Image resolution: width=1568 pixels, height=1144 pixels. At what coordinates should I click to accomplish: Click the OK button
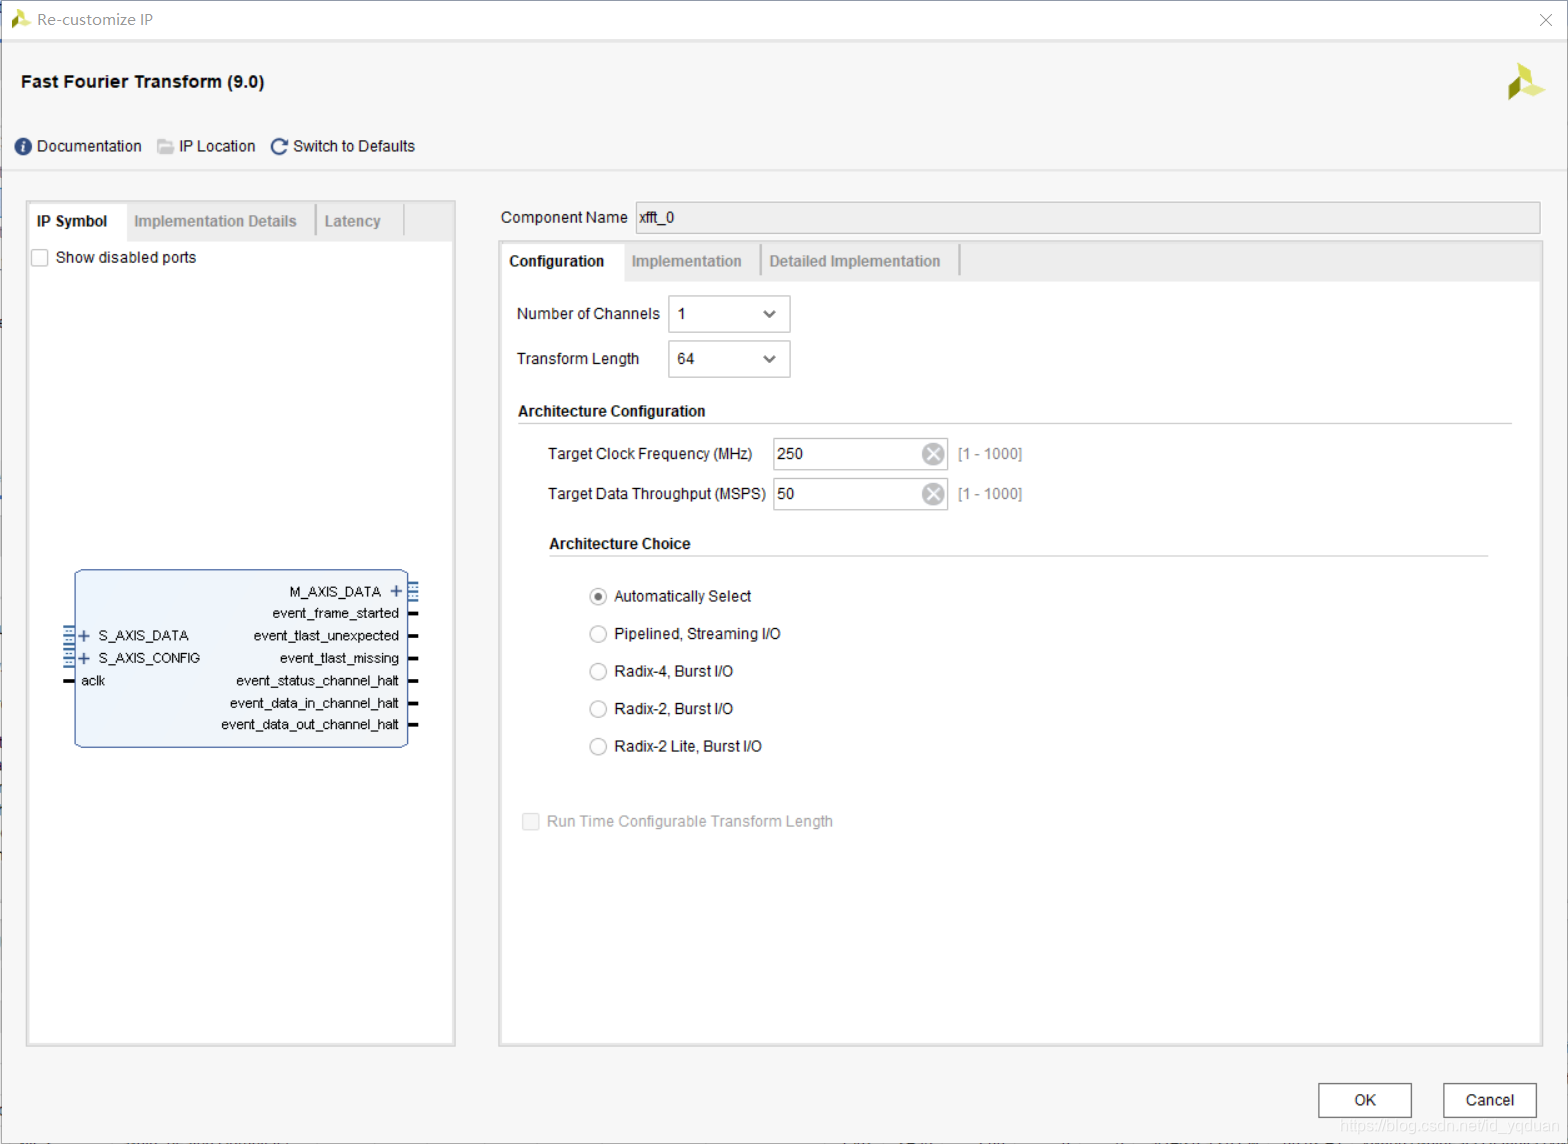pos(1365,1100)
